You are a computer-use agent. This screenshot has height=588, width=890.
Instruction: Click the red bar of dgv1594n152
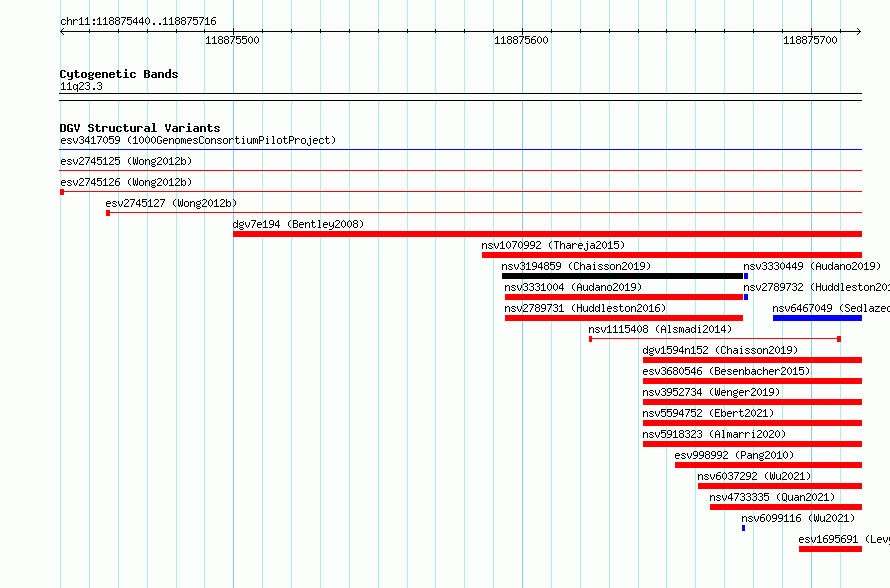[x=752, y=360]
